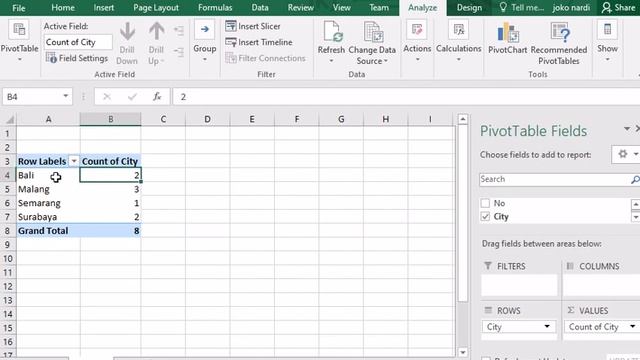Open the joko nardi account name

coord(571,7)
